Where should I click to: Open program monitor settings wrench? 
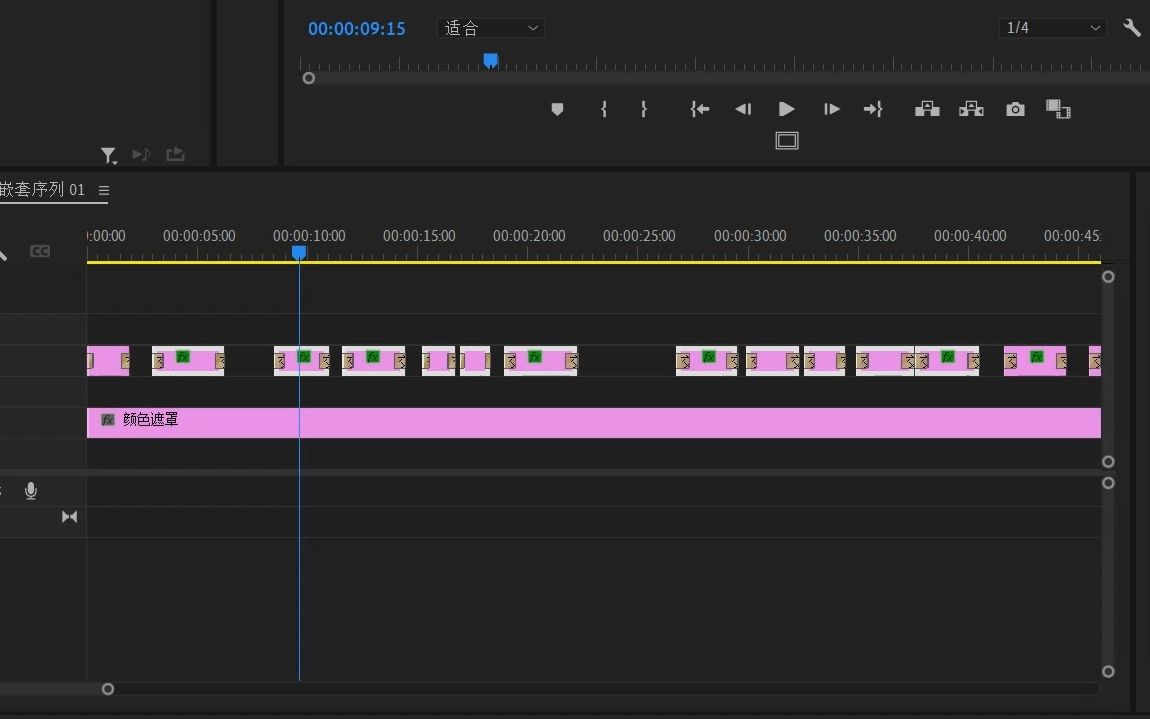(1132, 28)
